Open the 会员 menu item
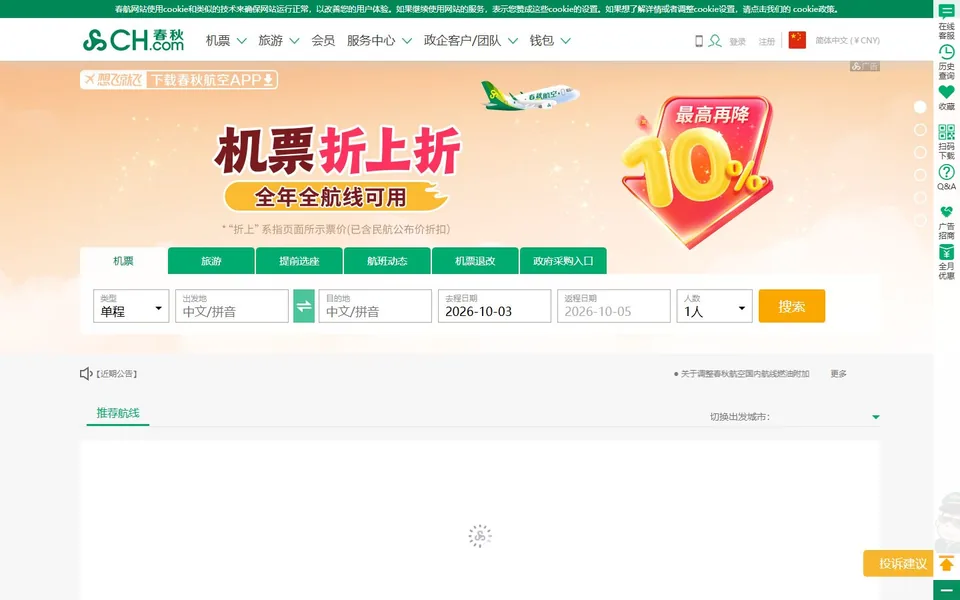 coord(323,40)
